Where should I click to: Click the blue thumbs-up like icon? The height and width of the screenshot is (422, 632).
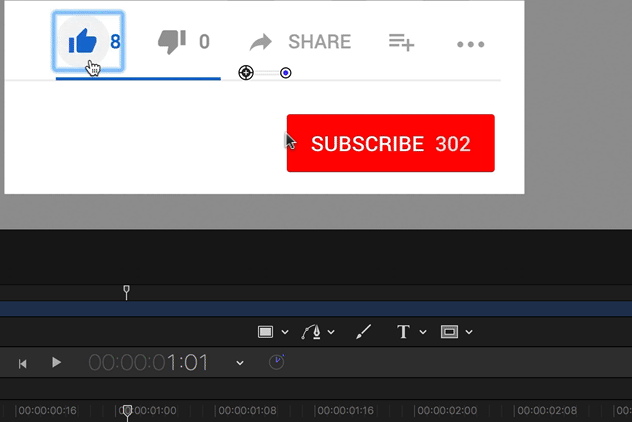pyautogui.click(x=83, y=41)
